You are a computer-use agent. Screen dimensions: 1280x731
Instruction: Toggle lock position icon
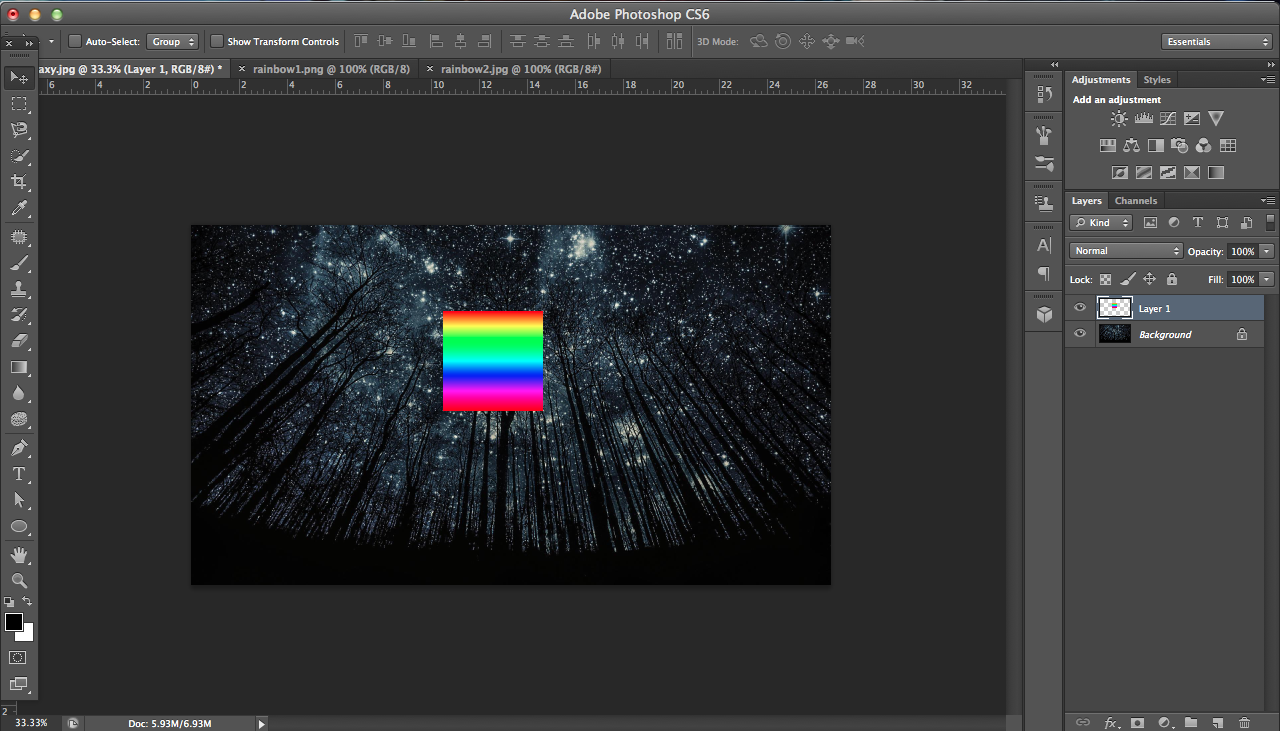(1150, 280)
